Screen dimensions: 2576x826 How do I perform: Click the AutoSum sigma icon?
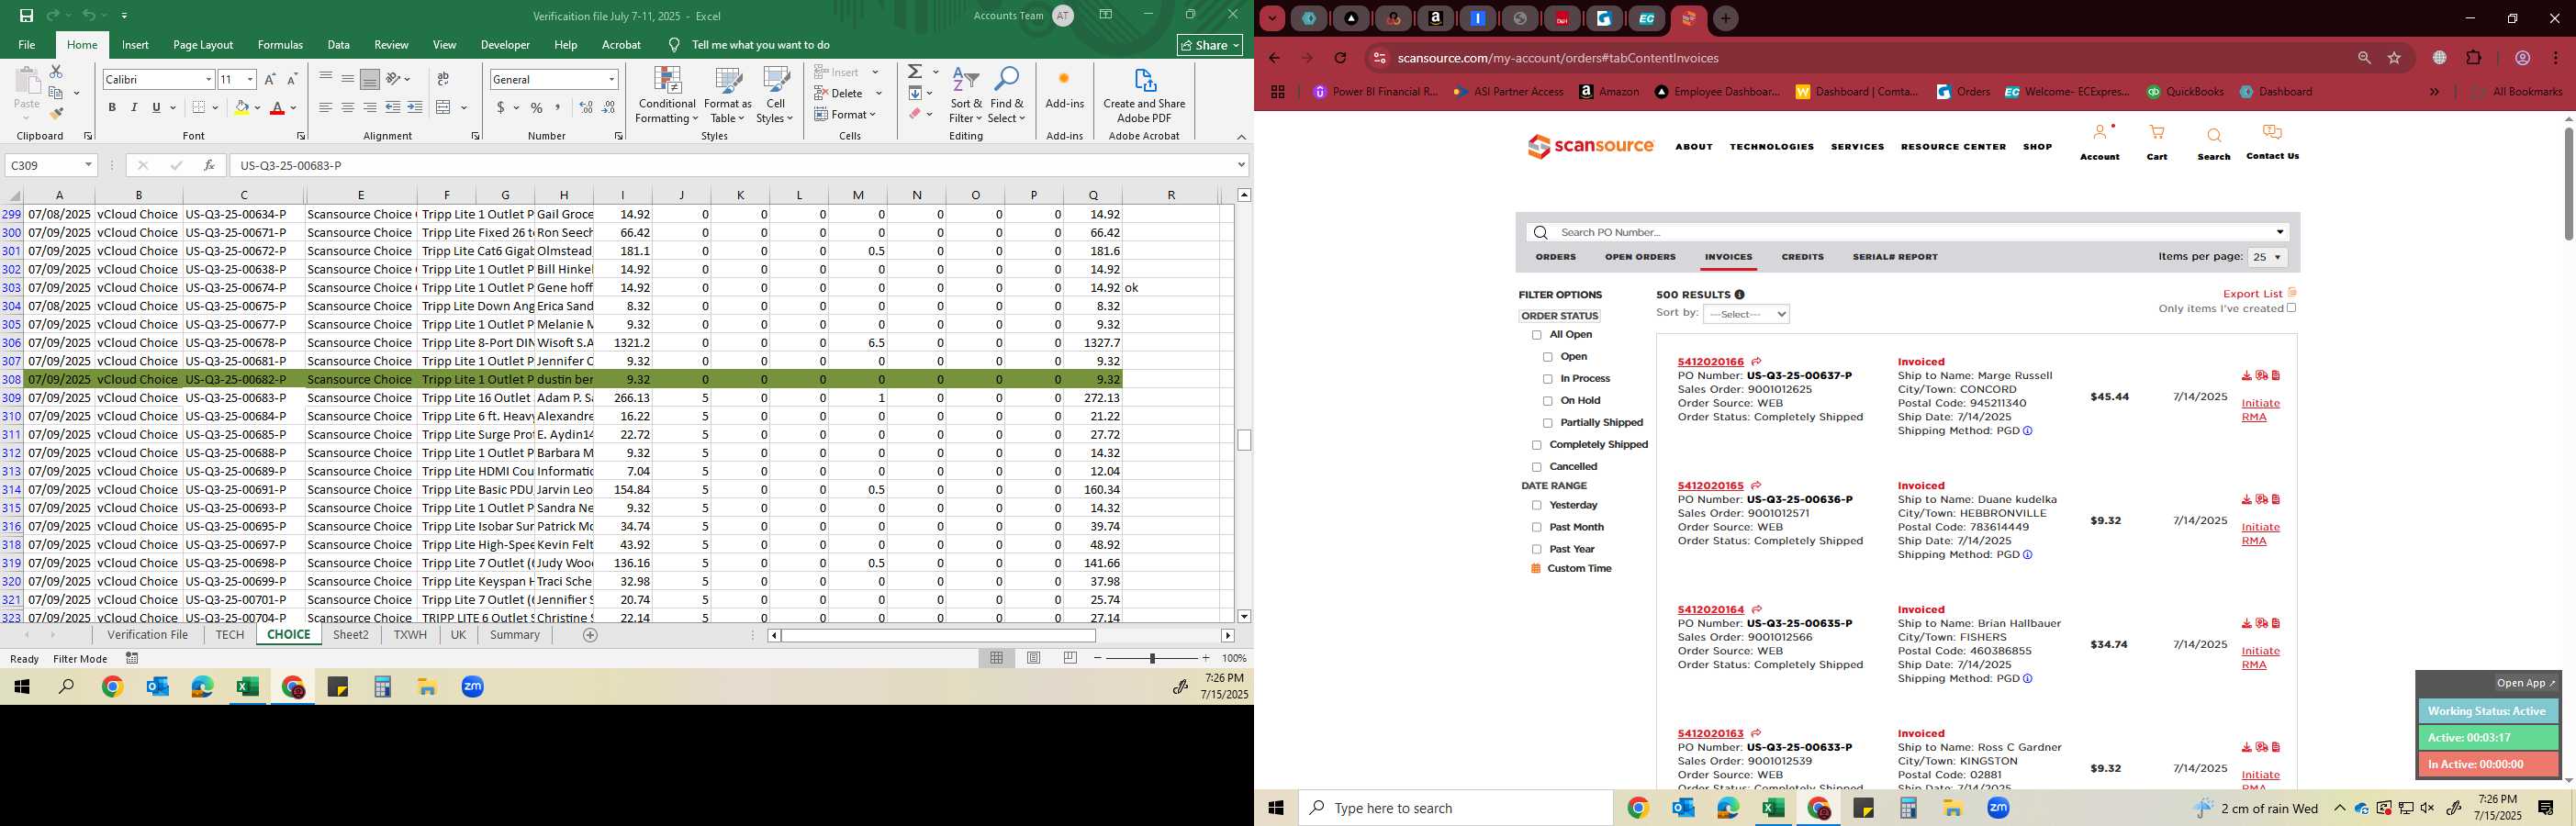click(x=914, y=72)
